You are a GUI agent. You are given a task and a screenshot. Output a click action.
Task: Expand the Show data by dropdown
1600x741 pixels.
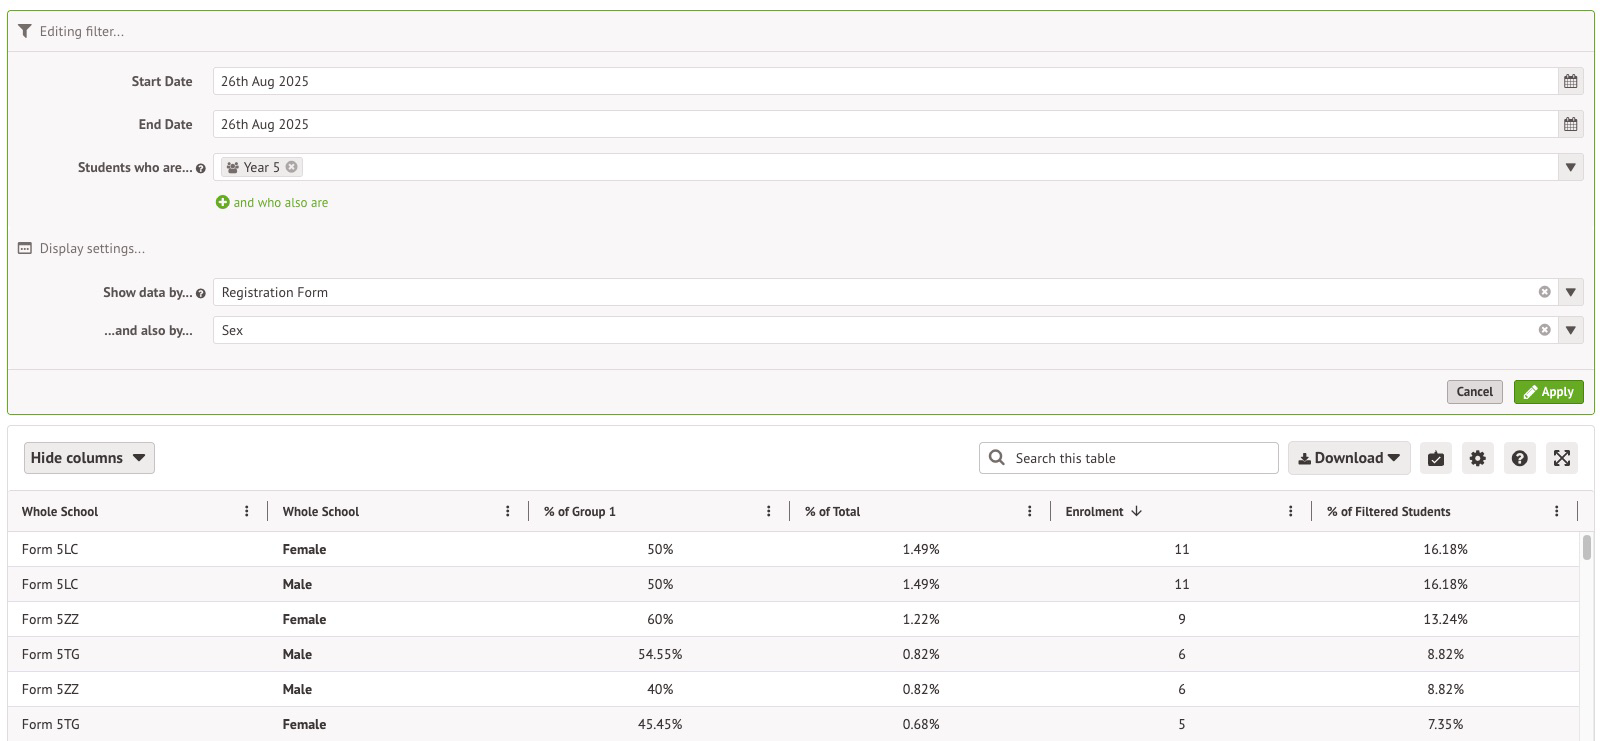point(1570,292)
